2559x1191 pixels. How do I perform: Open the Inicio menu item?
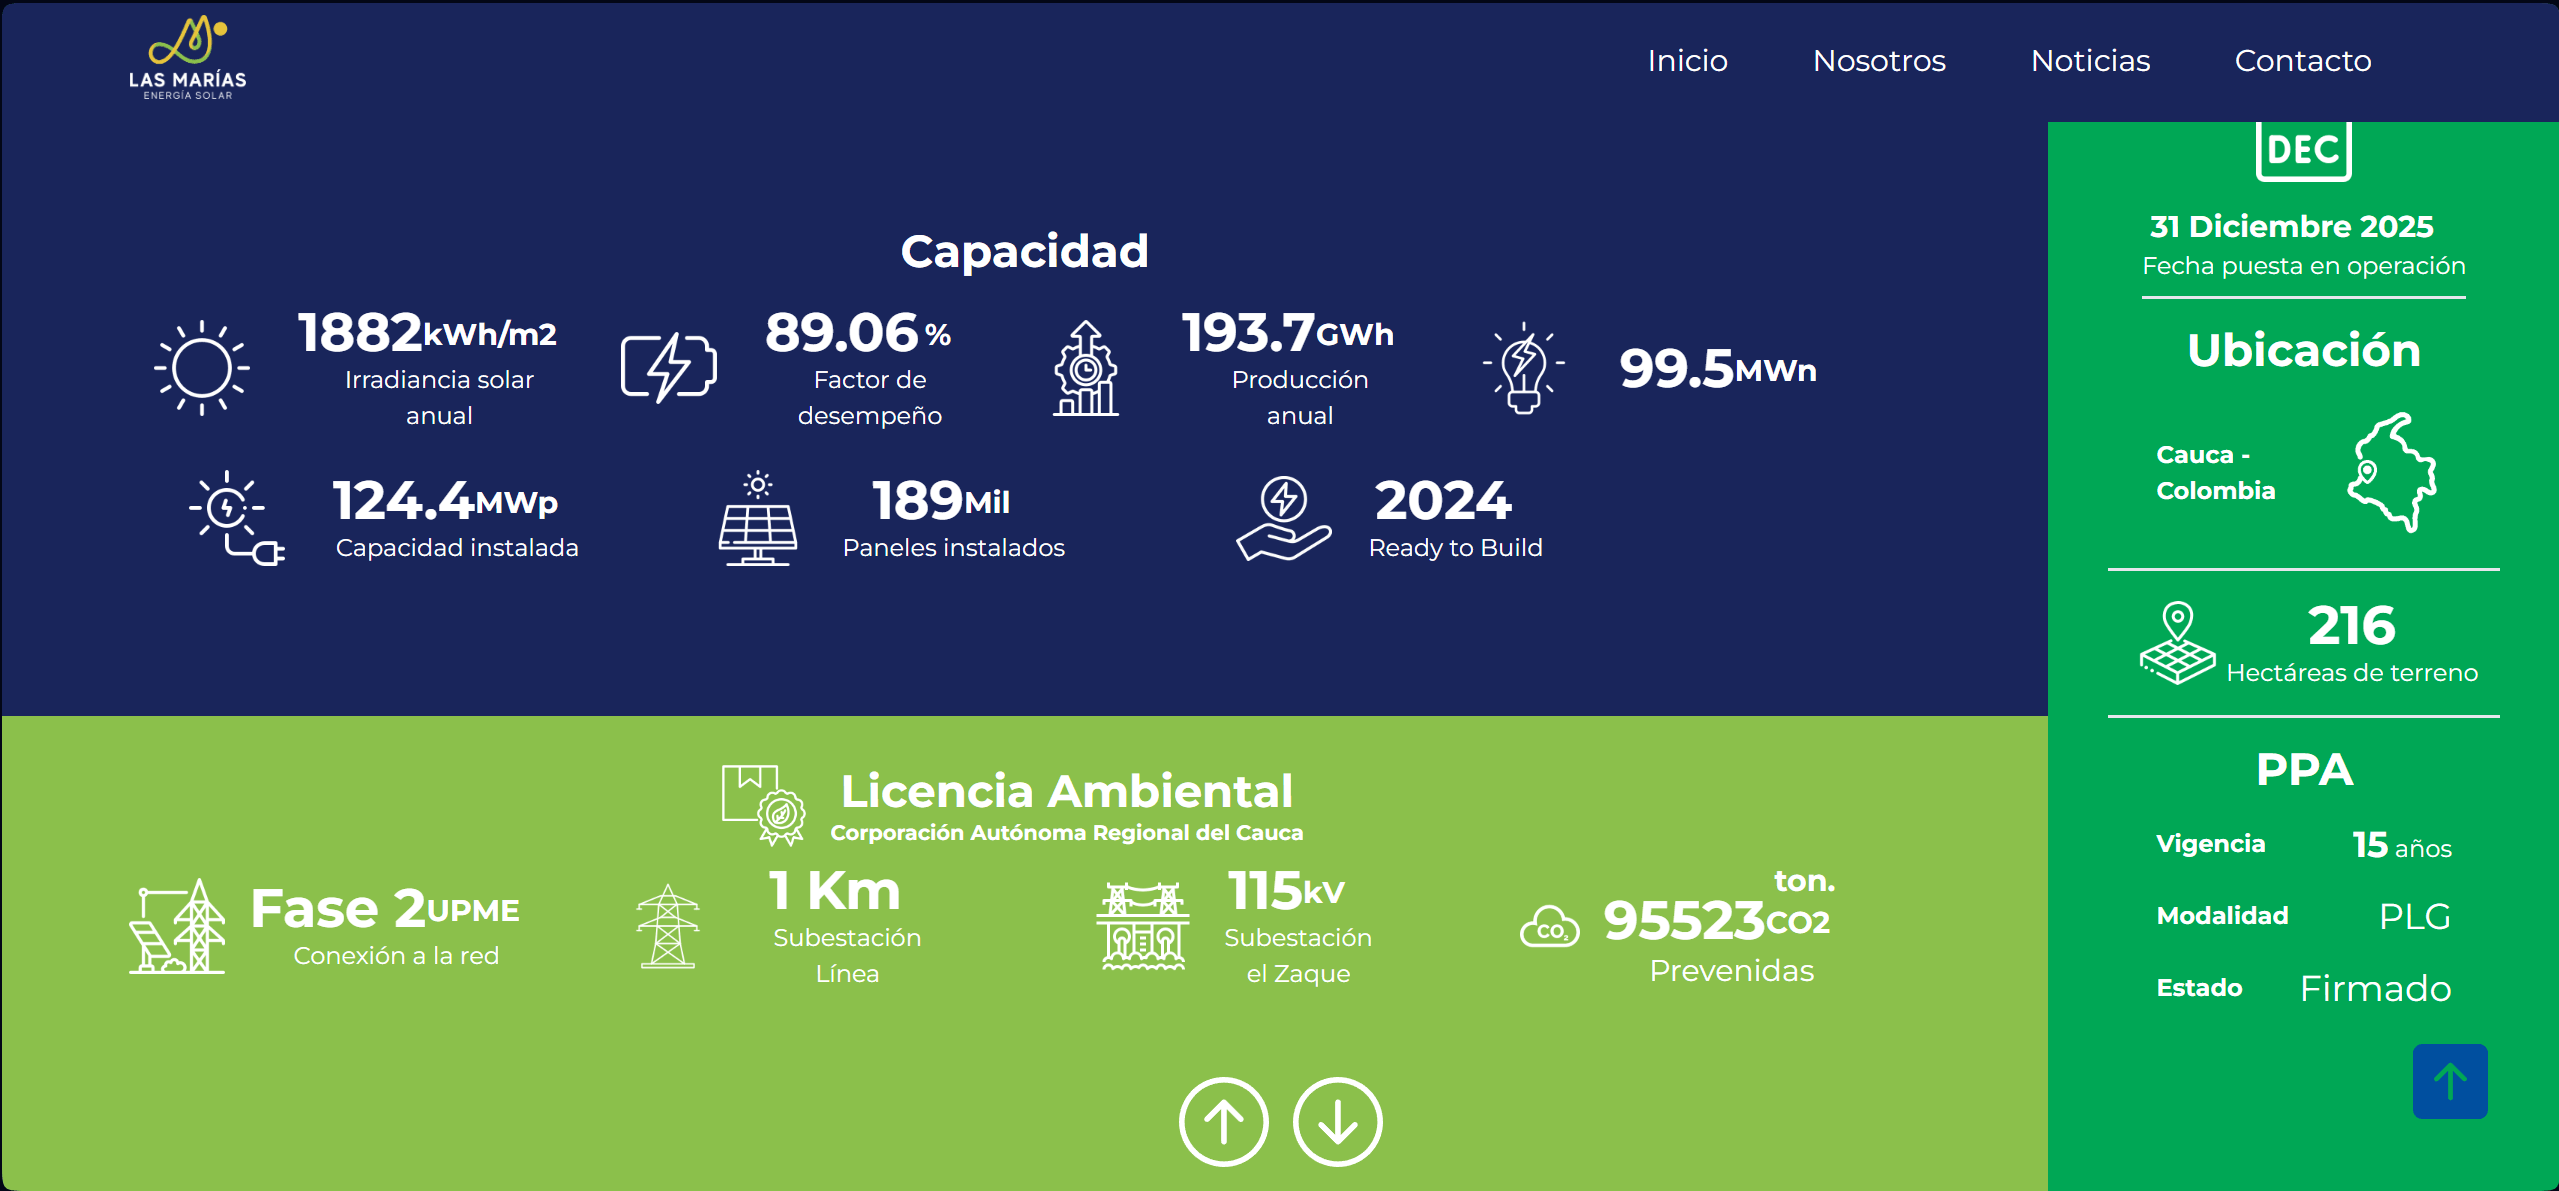point(1687,61)
